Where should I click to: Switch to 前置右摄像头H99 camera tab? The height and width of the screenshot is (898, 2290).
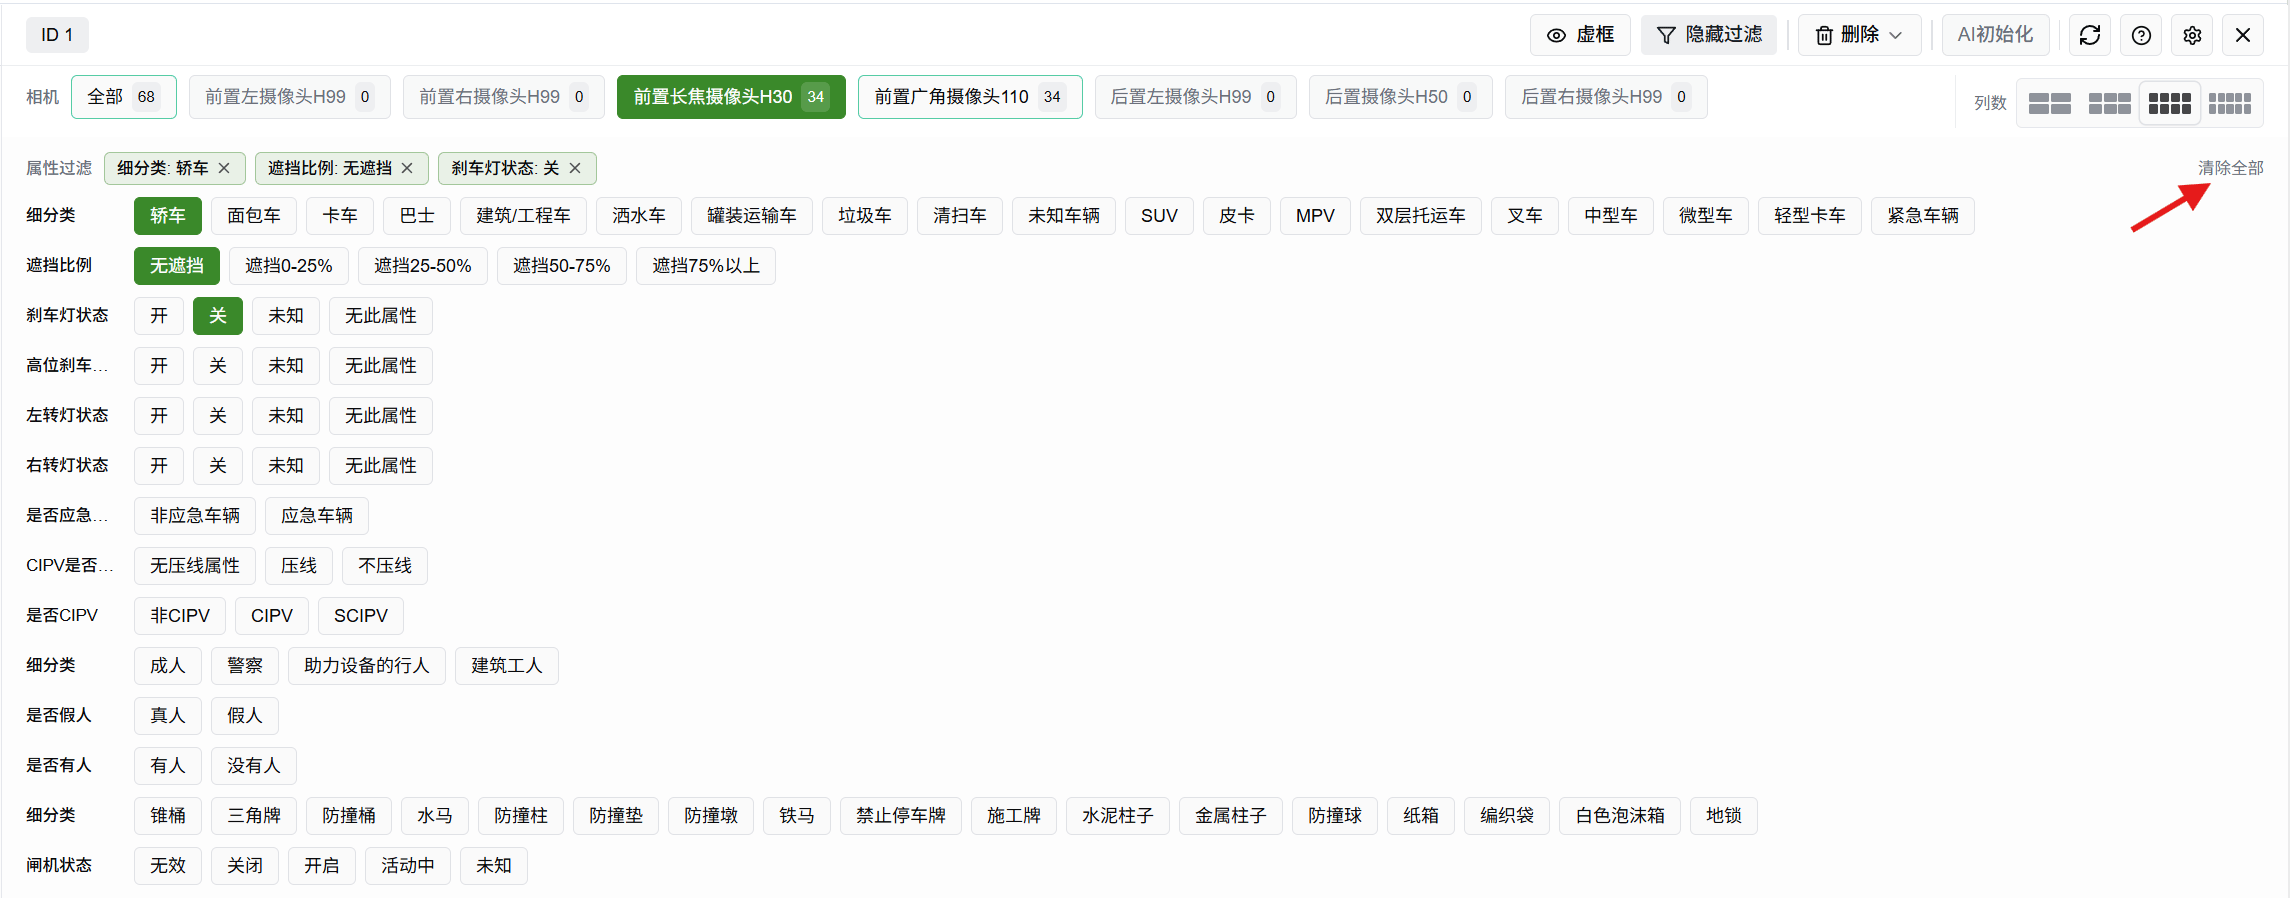tap(504, 97)
